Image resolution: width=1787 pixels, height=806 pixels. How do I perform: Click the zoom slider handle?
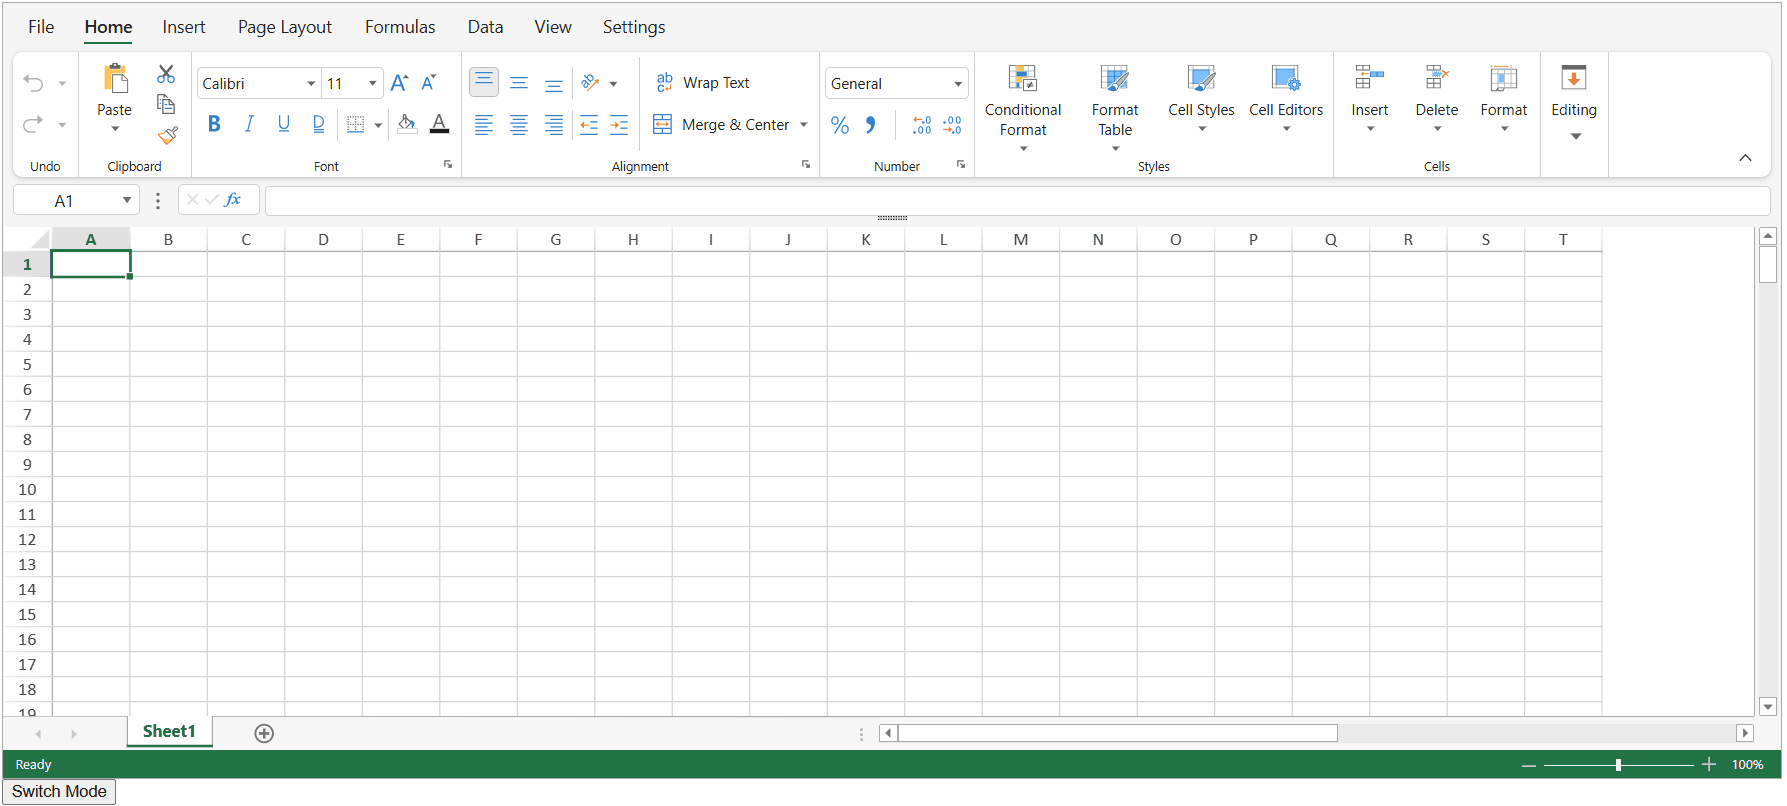(x=1618, y=765)
